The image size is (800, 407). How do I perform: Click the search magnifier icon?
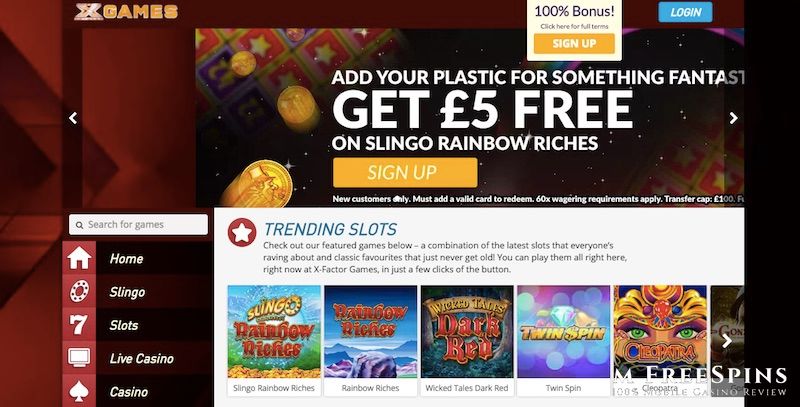click(80, 225)
